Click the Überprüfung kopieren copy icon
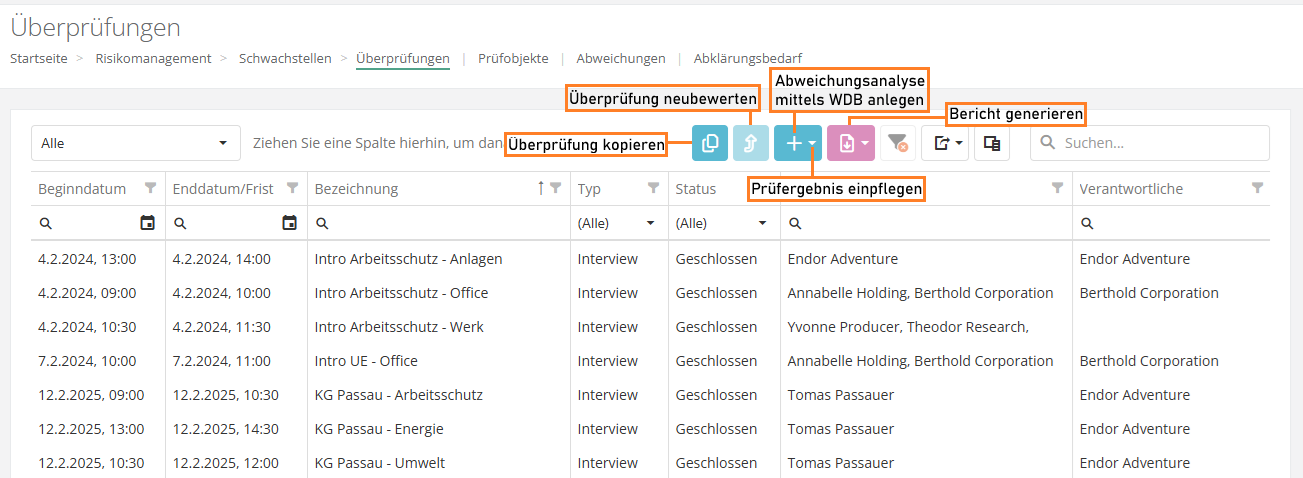Image resolution: width=1303 pixels, height=478 pixels. pyautogui.click(x=710, y=143)
